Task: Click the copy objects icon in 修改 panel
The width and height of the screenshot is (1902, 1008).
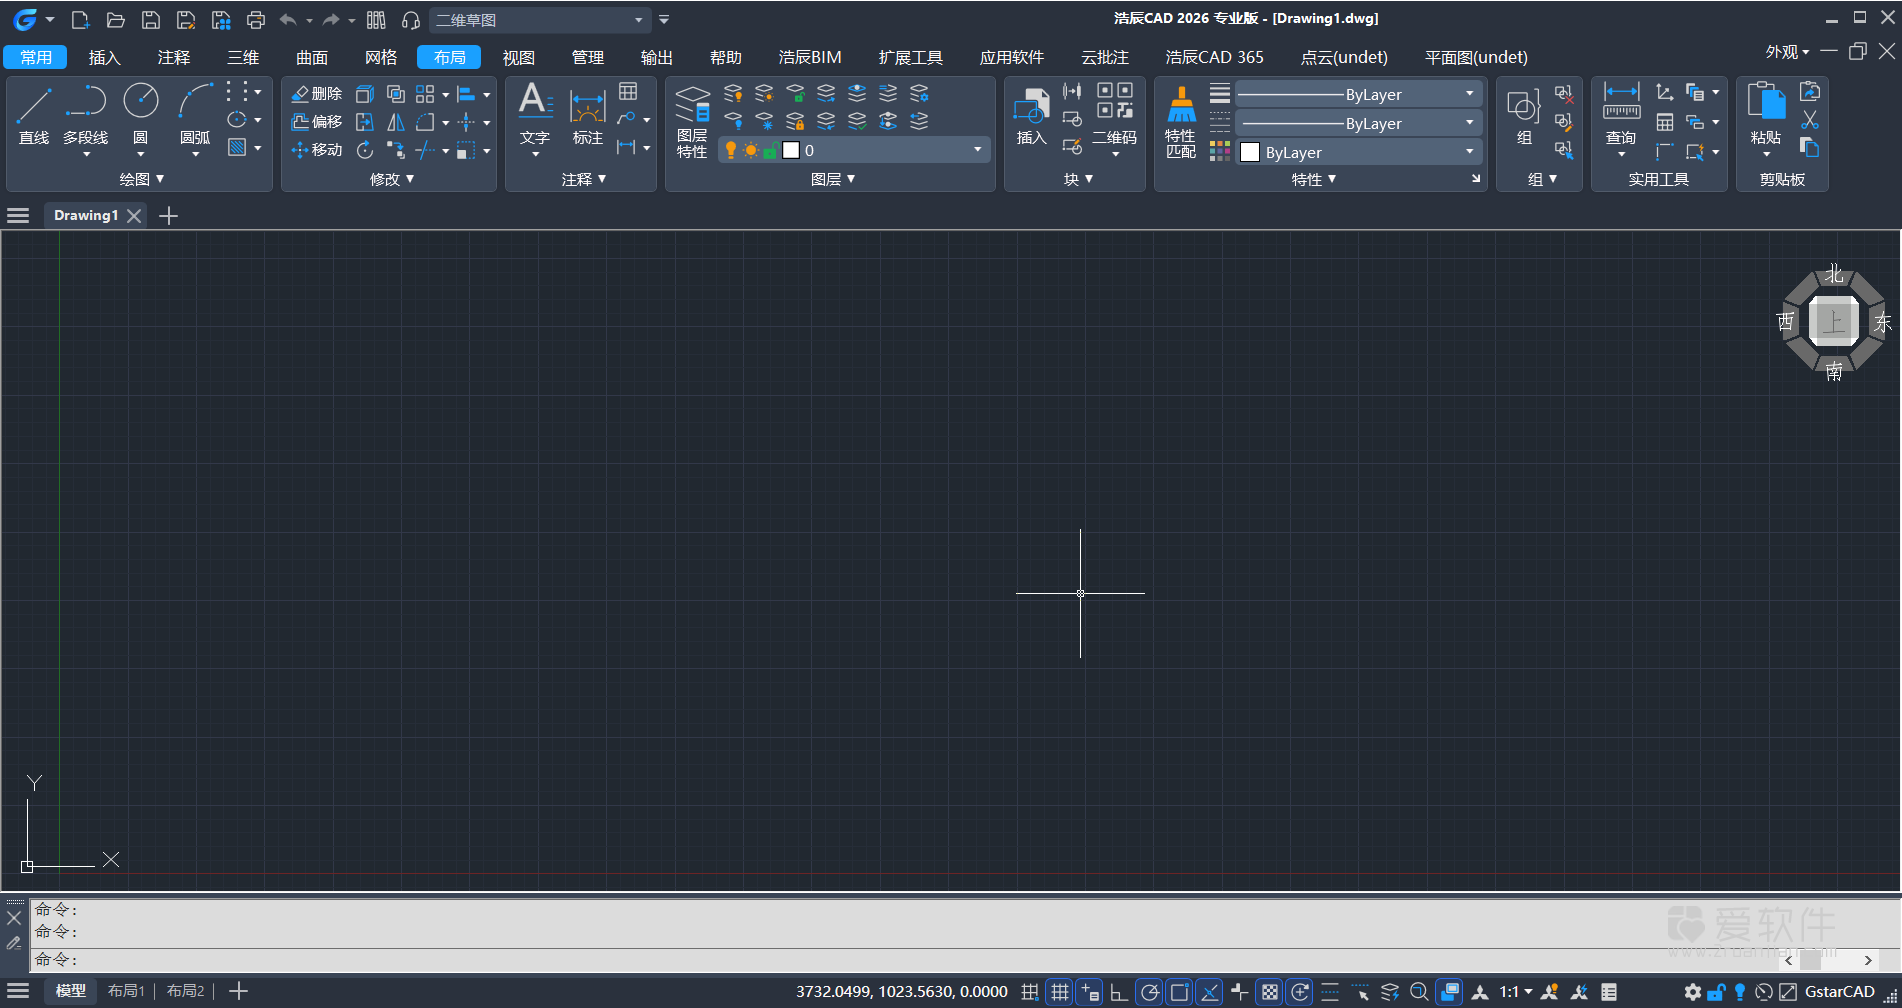Action: click(x=396, y=94)
